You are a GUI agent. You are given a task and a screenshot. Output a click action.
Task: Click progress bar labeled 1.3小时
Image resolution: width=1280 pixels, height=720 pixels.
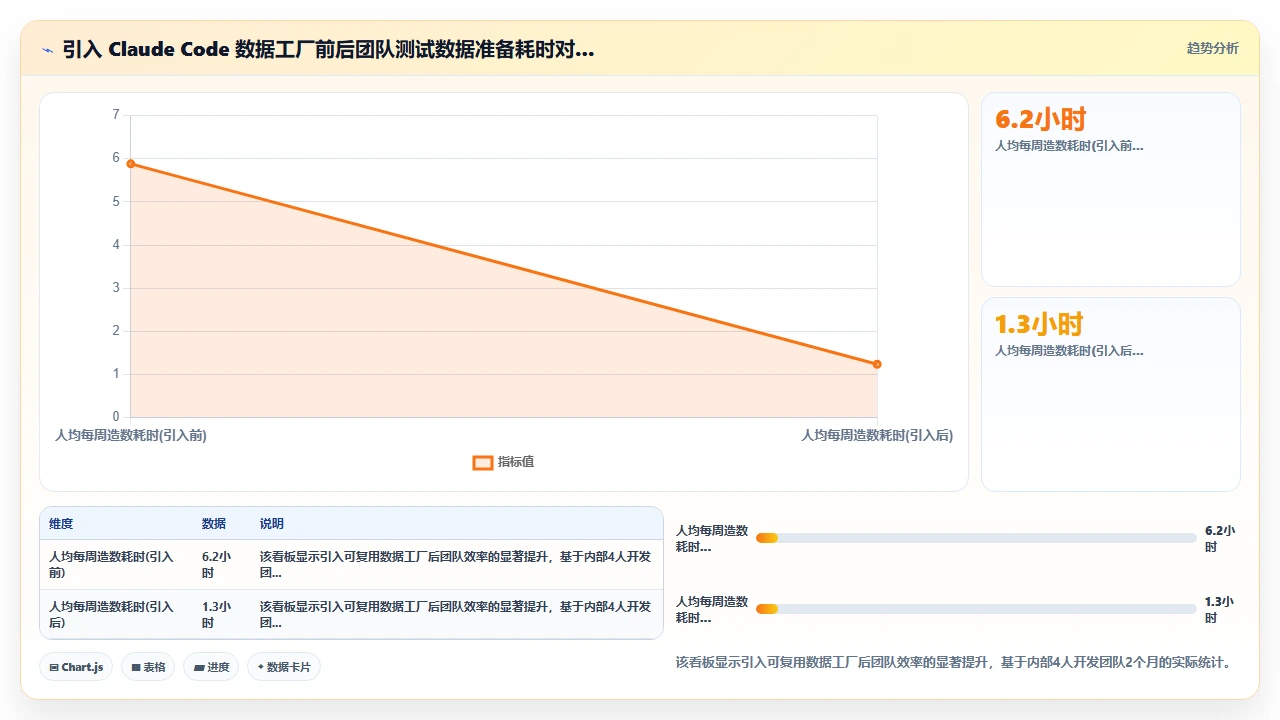[x=976, y=609]
